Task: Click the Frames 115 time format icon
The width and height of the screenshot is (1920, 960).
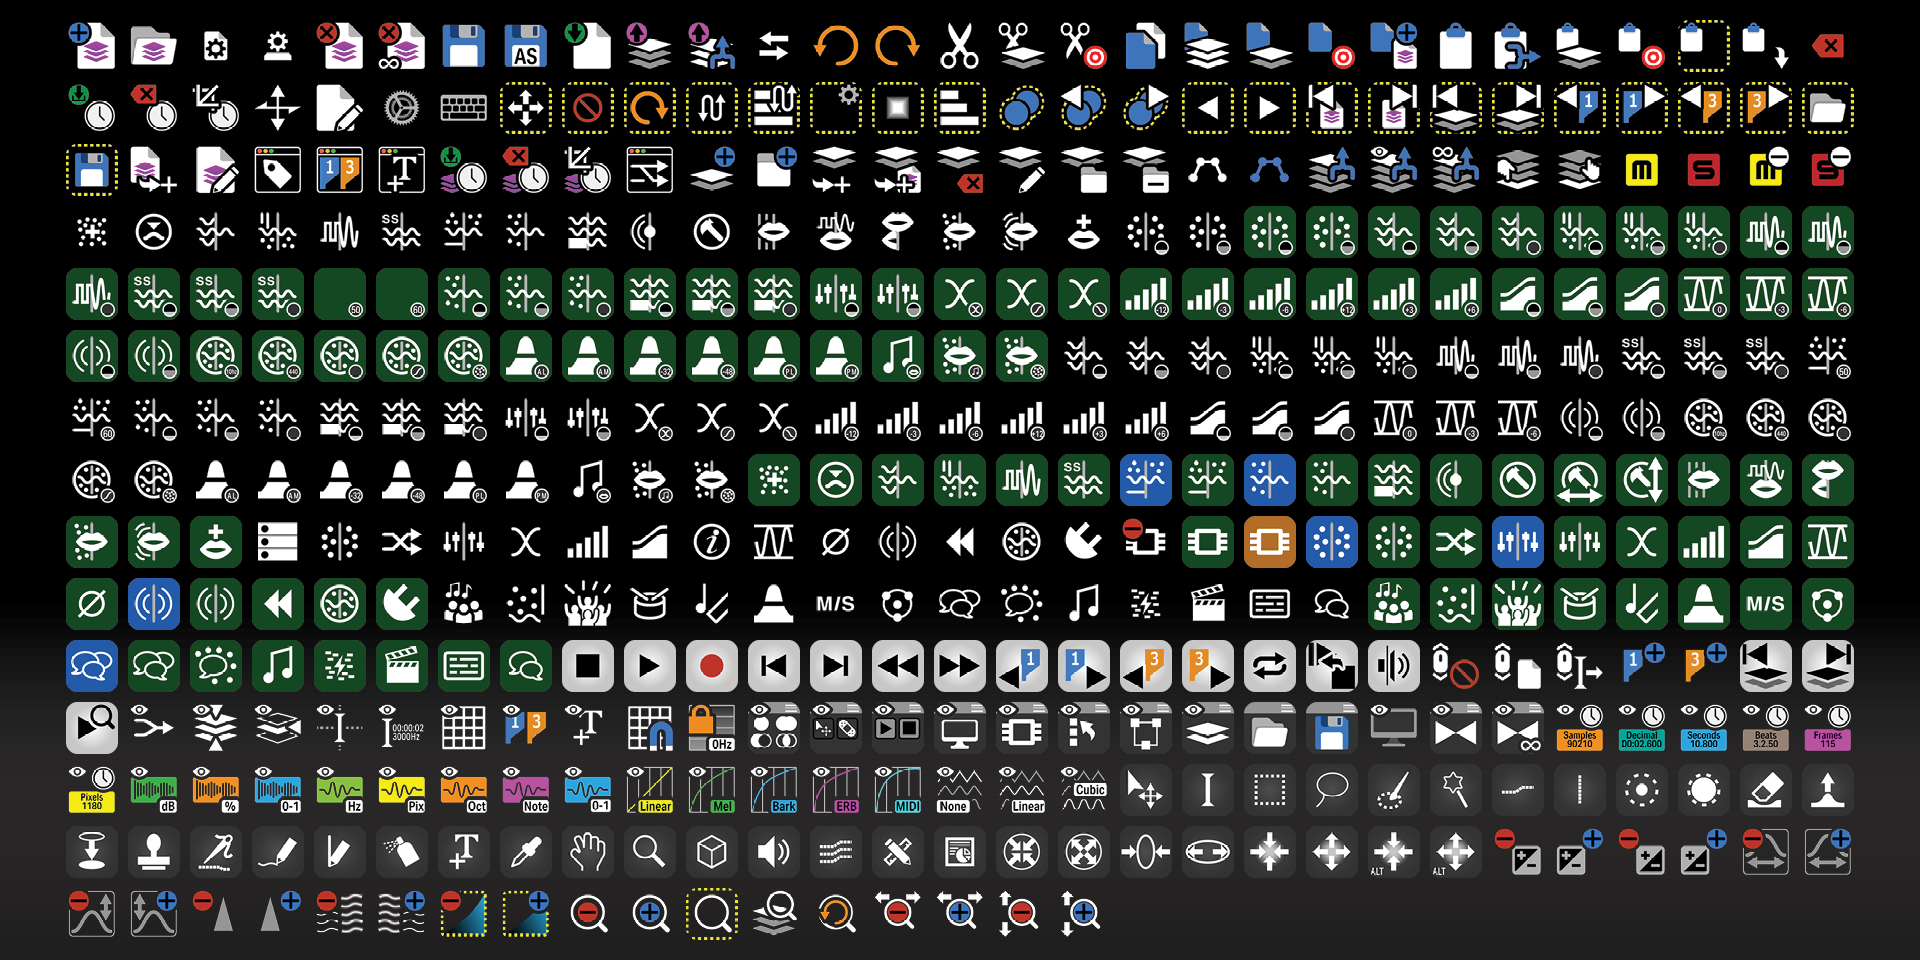Action: click(1828, 728)
